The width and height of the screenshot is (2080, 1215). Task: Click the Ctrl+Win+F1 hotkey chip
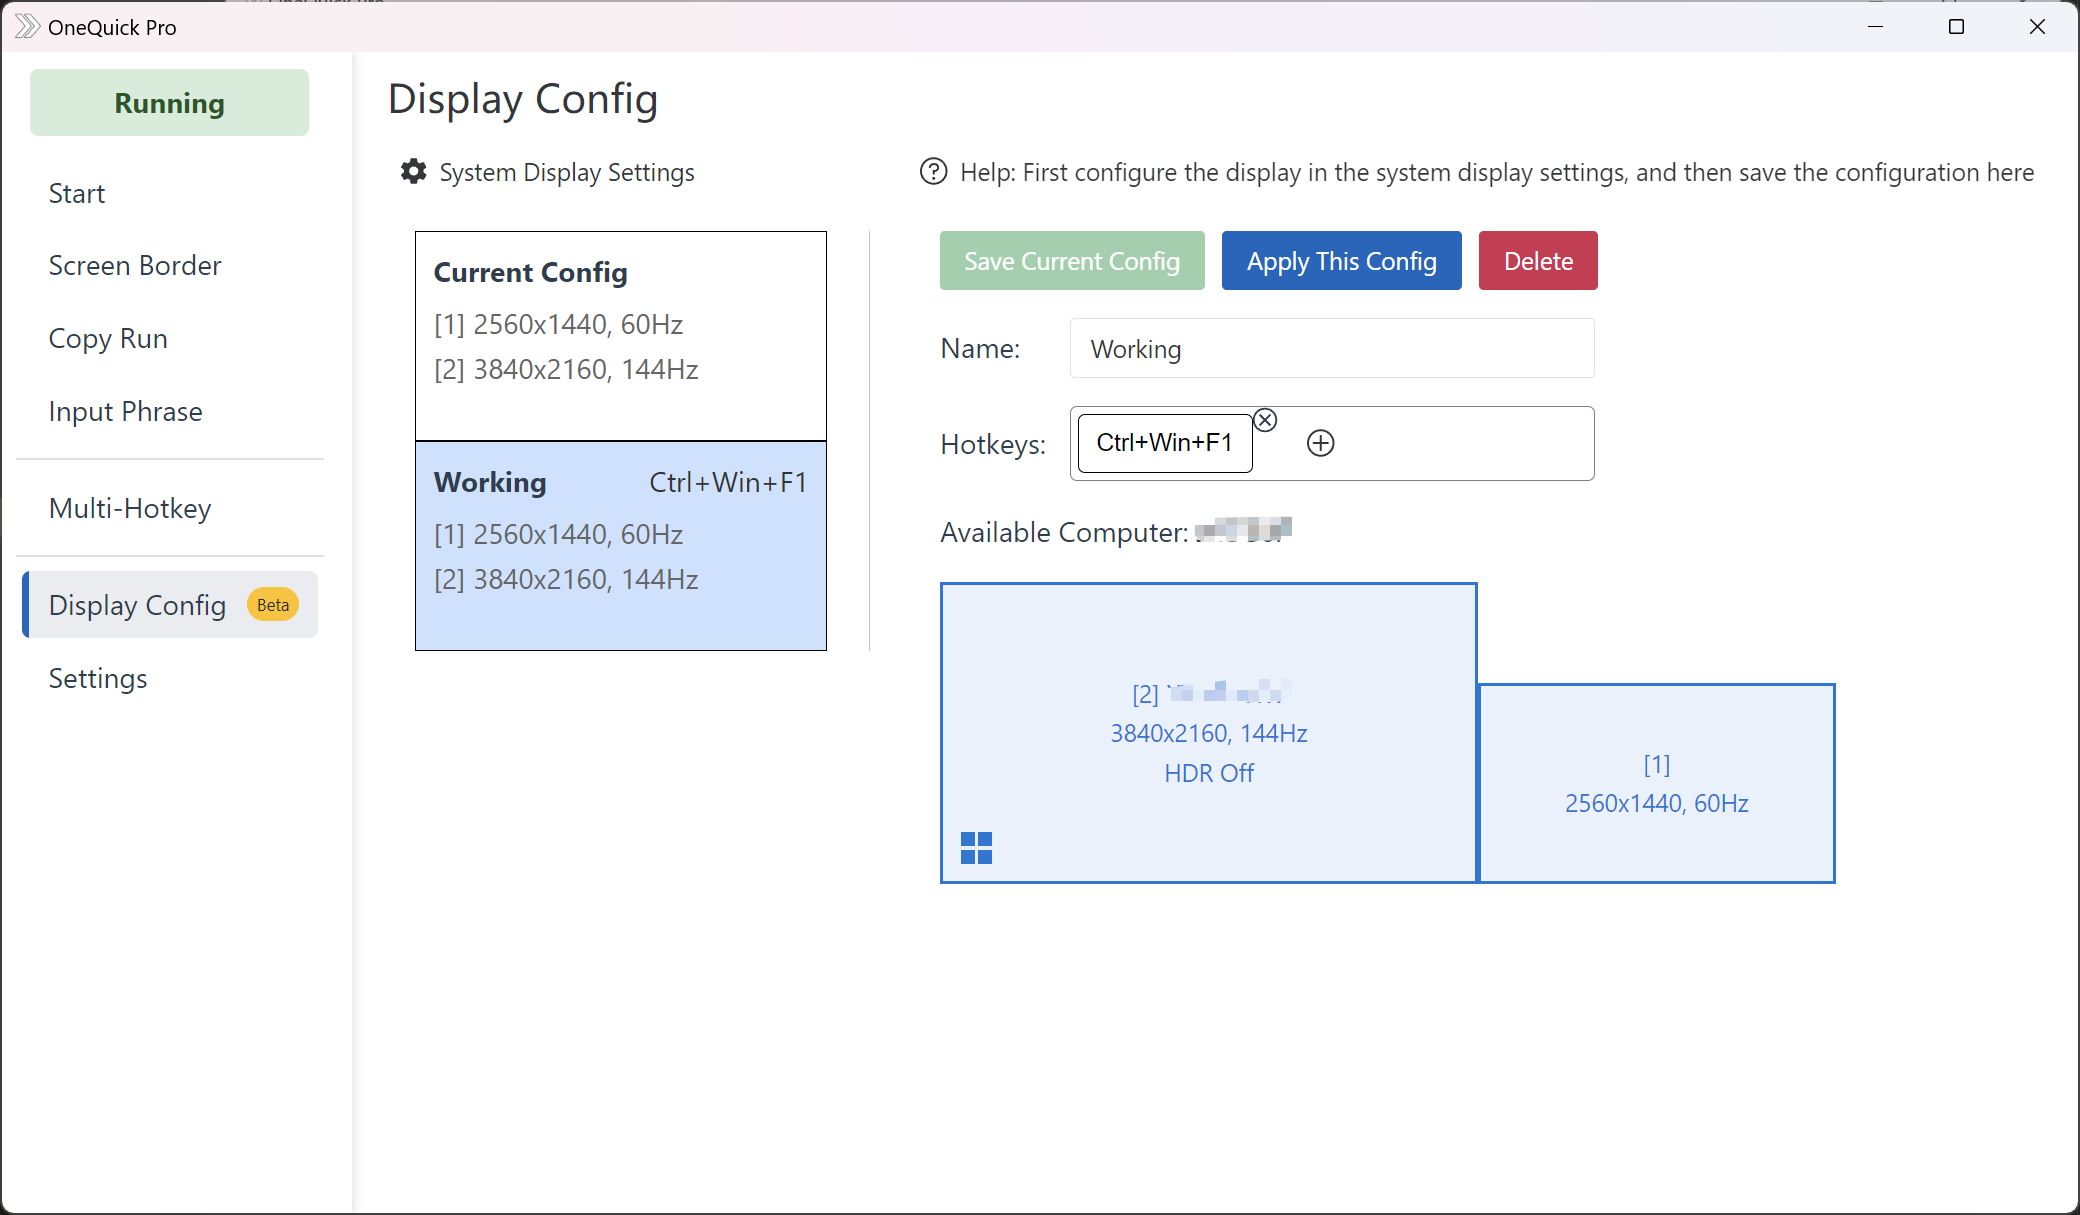[x=1165, y=443]
